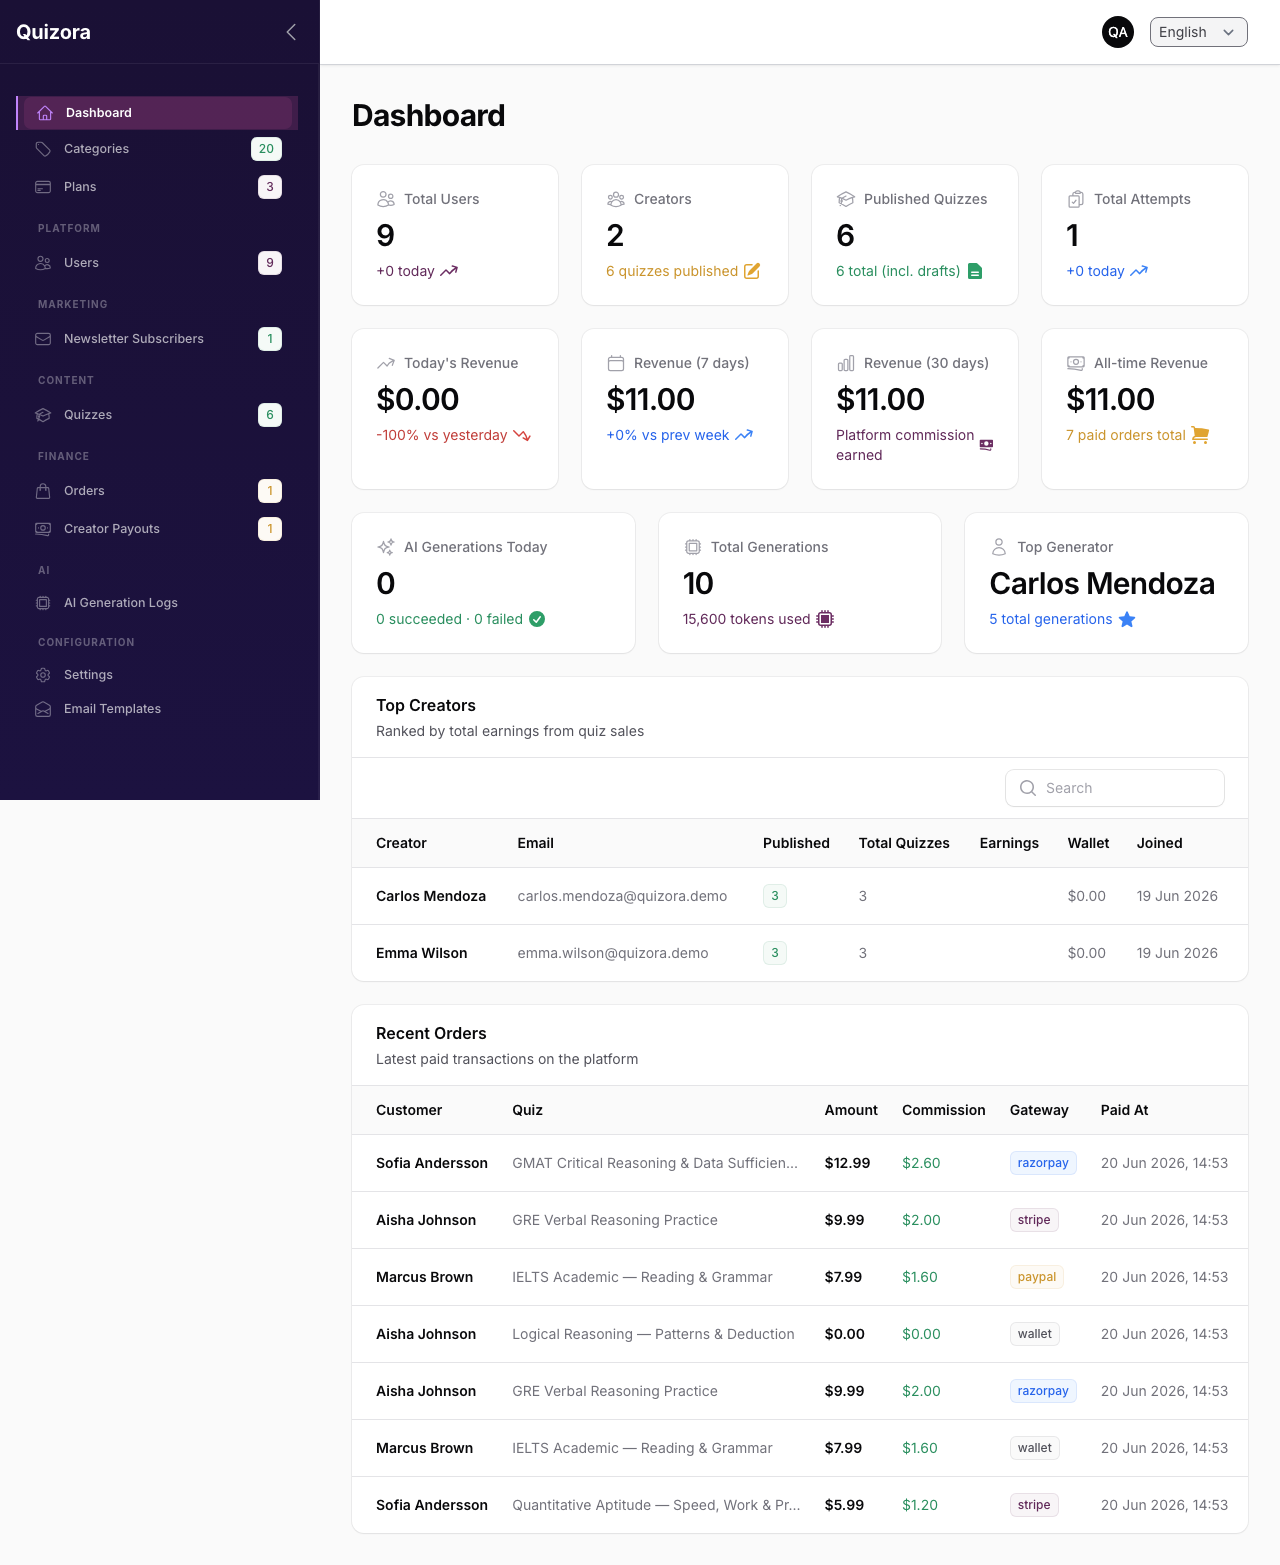Click the Creator Payouts banknote icon

coord(43,529)
